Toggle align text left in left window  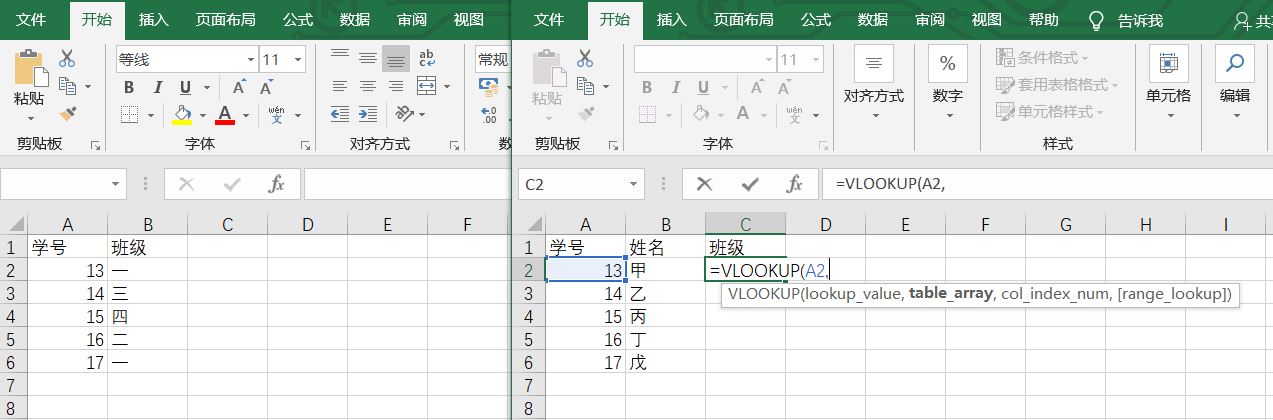[340, 86]
